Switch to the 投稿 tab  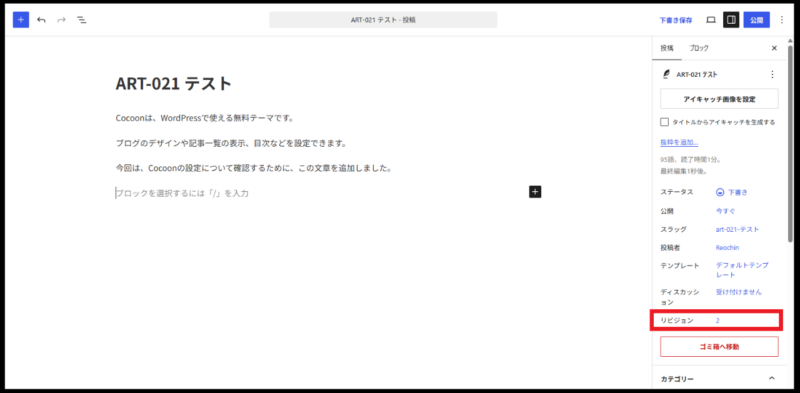[667, 48]
